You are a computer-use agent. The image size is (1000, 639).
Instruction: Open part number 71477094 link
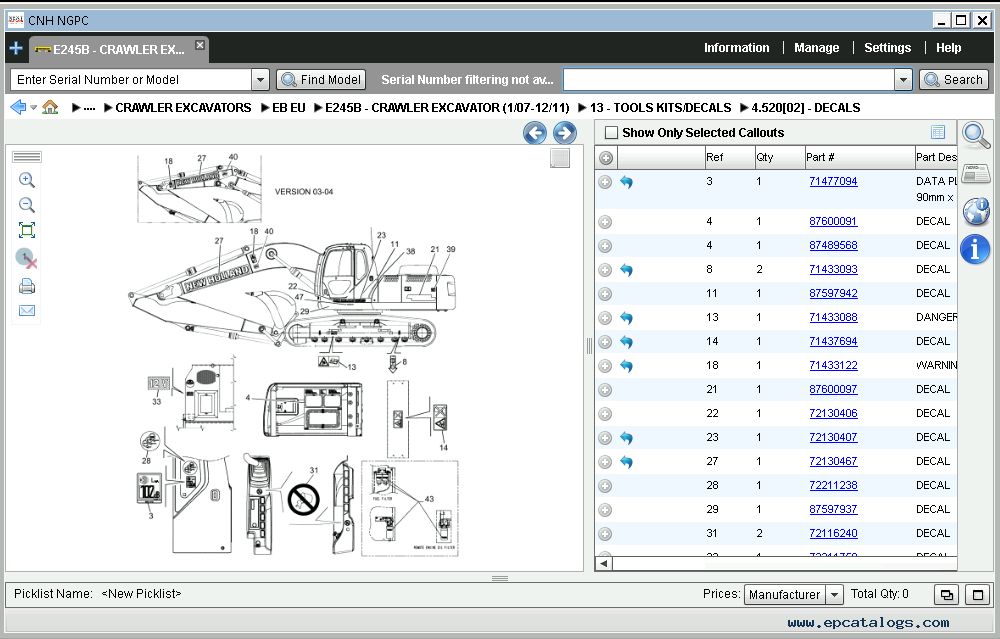tap(833, 181)
